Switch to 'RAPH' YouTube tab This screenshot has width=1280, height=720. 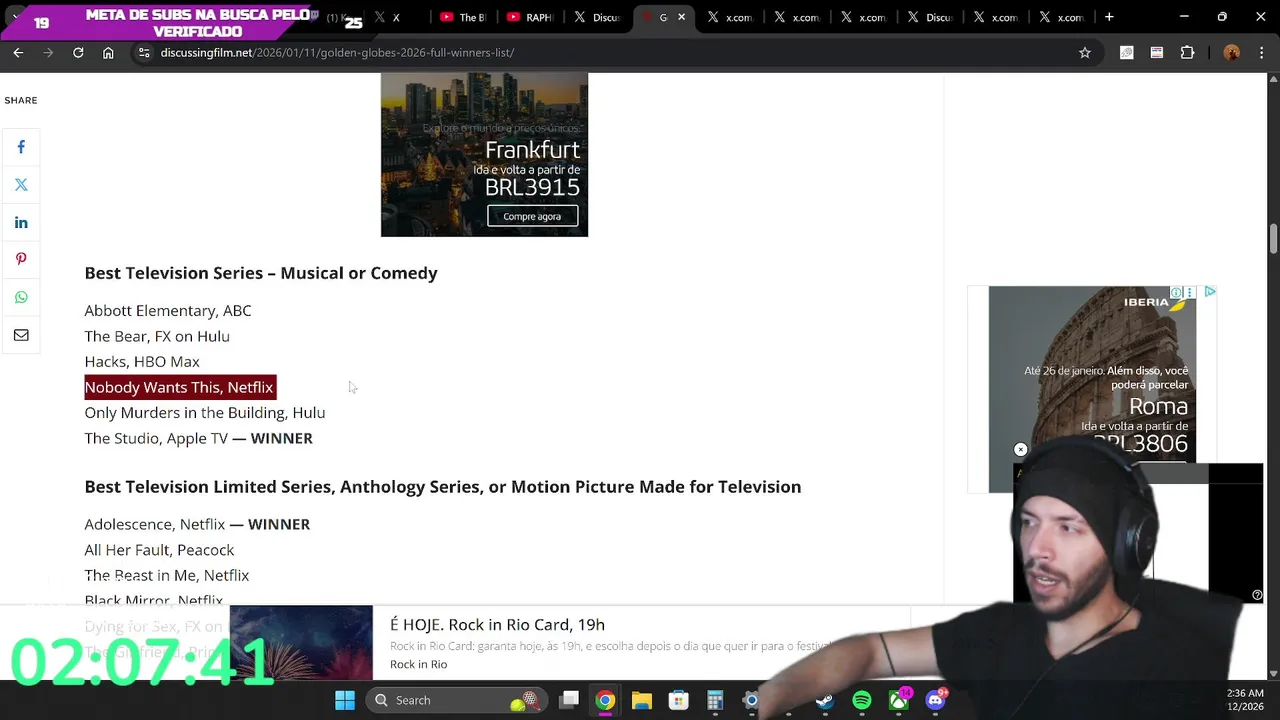tap(530, 17)
